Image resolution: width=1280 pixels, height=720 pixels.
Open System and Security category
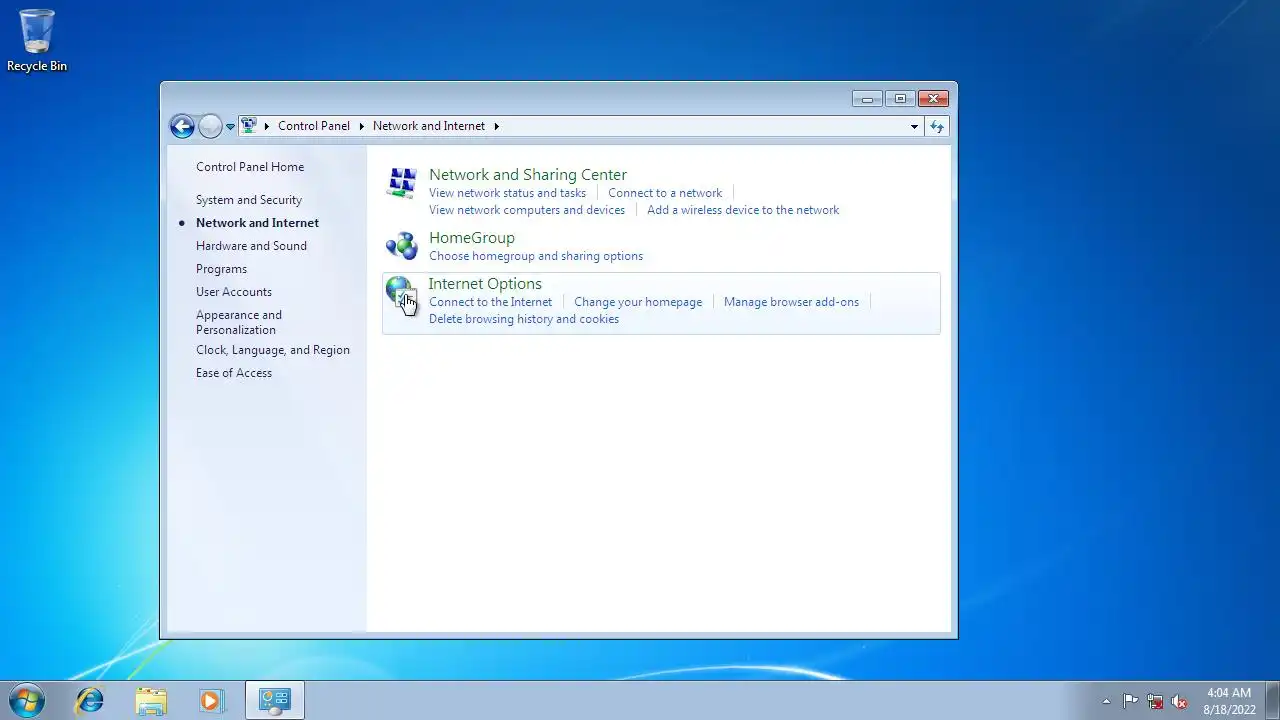coord(249,200)
